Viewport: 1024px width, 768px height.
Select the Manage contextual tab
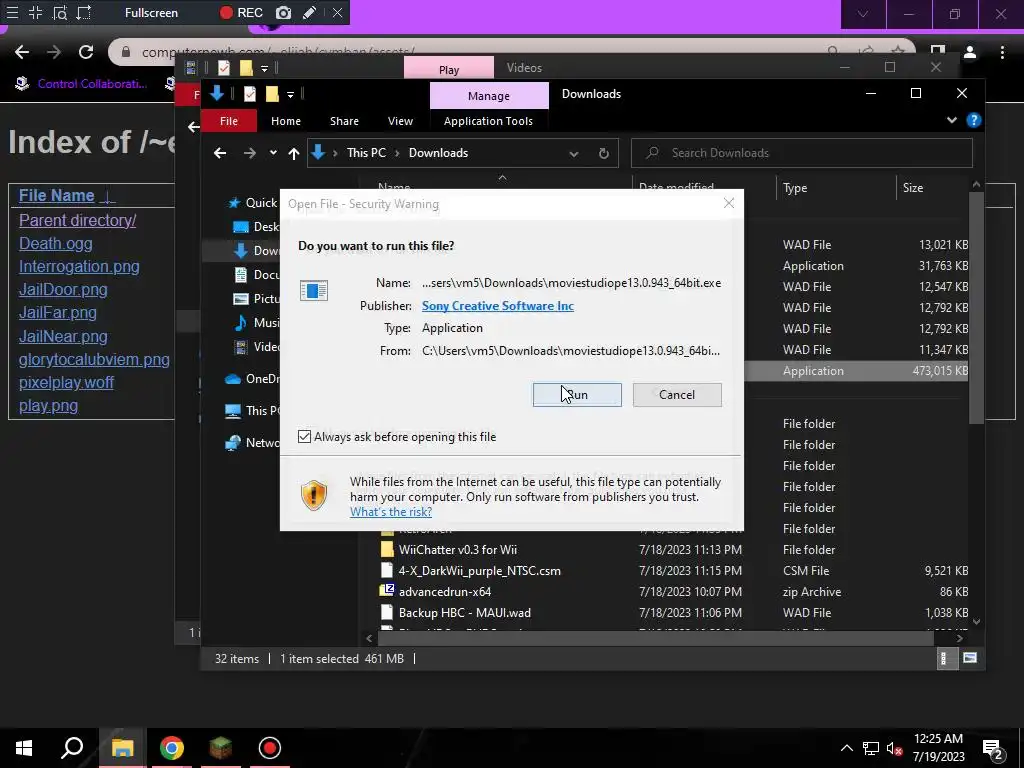pyautogui.click(x=488, y=96)
